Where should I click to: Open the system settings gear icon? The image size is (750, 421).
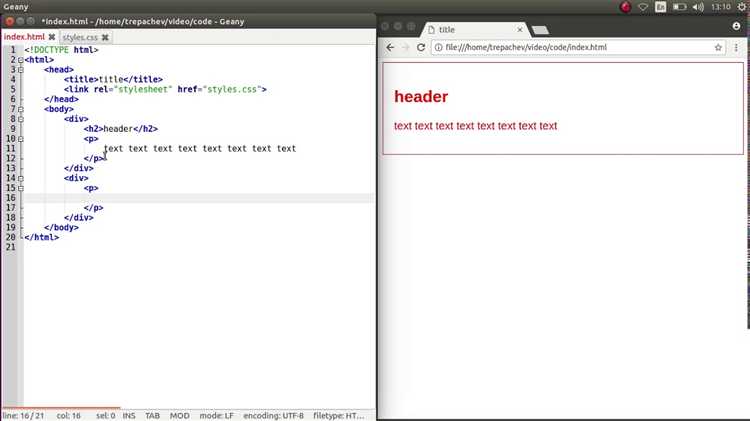point(742,7)
